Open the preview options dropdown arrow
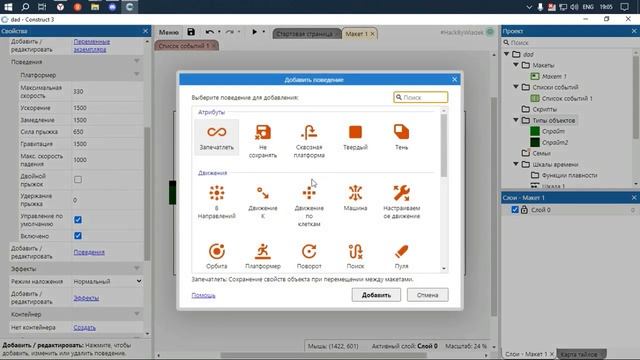This screenshot has width=640, height=360. pyautogui.click(x=264, y=32)
